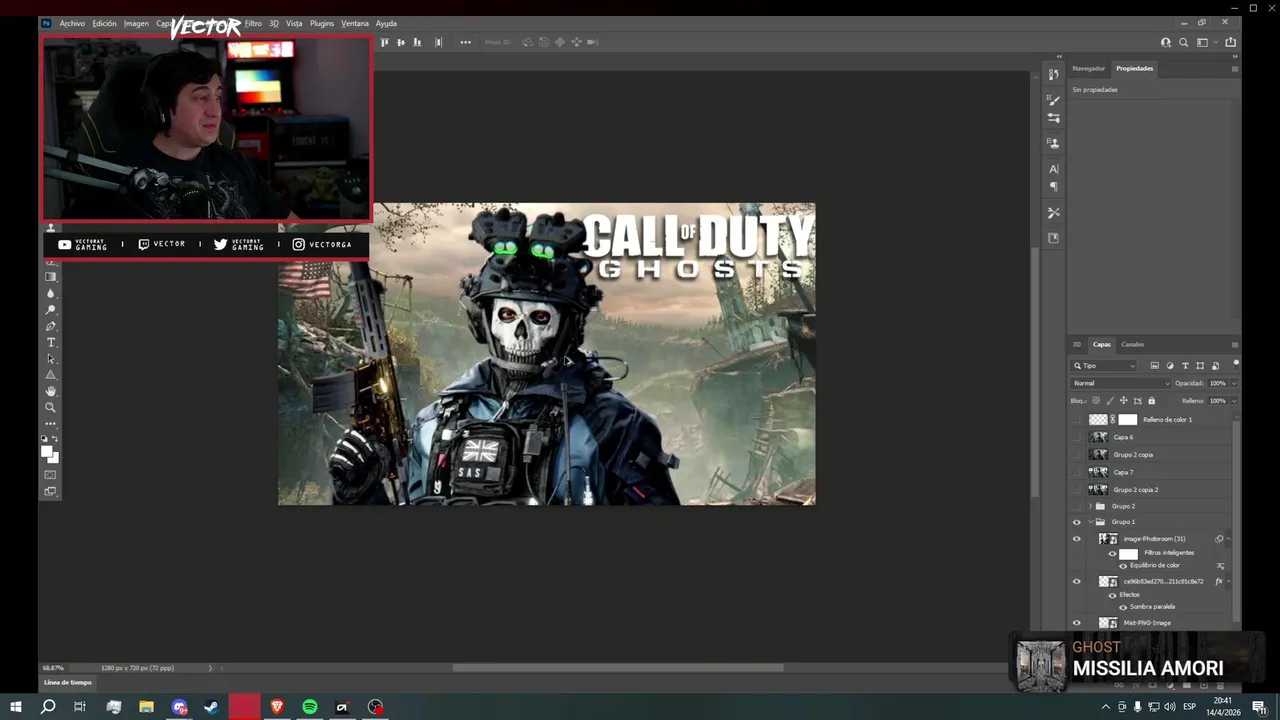Set the foreground color swatch
Image resolution: width=1280 pixels, height=720 pixels.
pyautogui.click(x=47, y=451)
